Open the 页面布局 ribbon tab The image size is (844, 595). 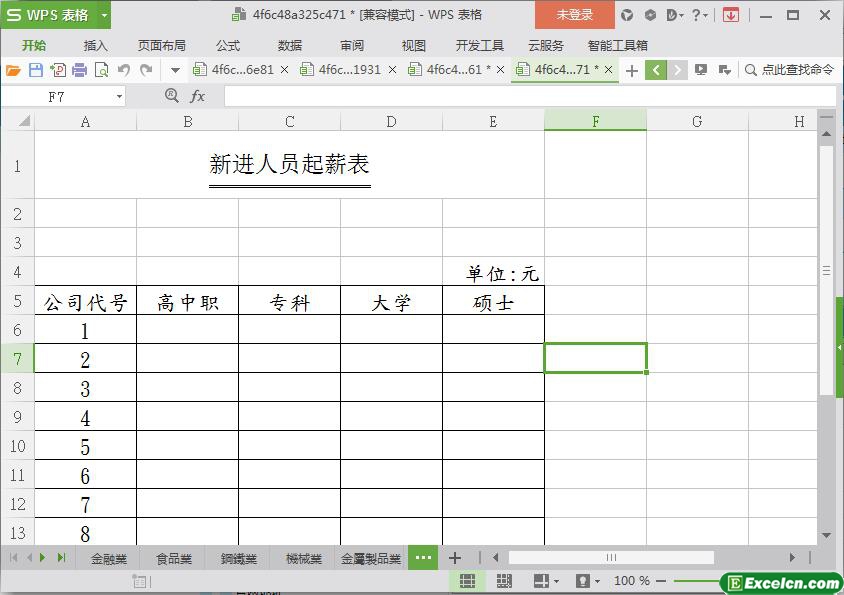(x=161, y=46)
